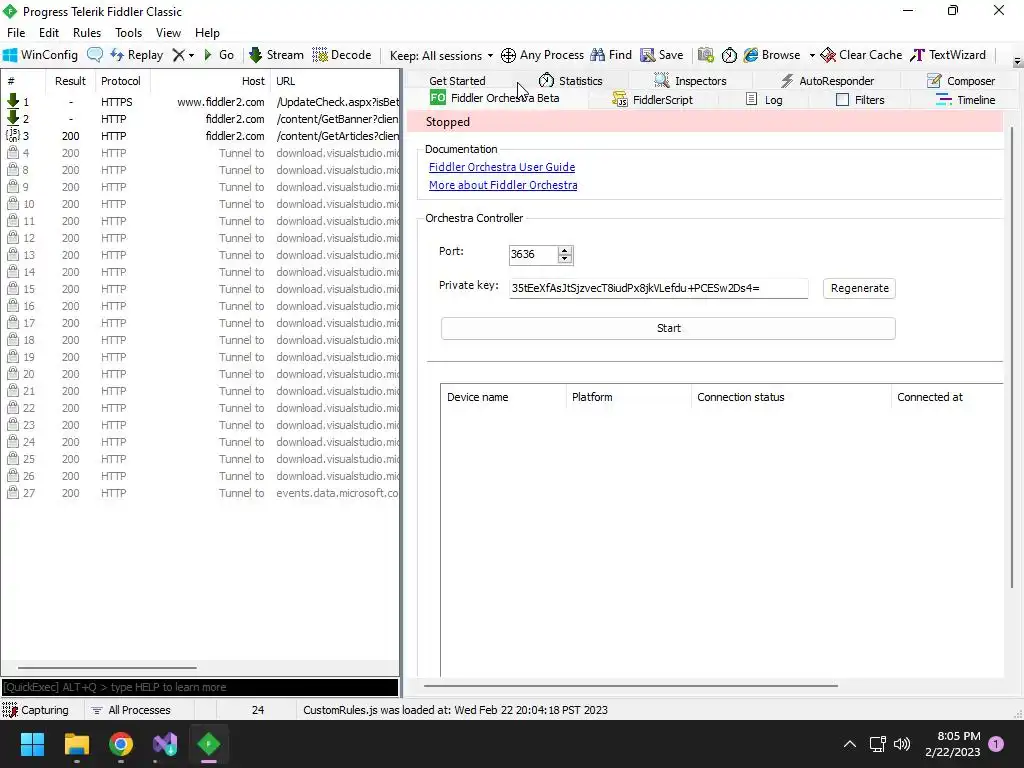1024x768 pixels.
Task: Switch to the Composer tab
Action: (x=961, y=81)
